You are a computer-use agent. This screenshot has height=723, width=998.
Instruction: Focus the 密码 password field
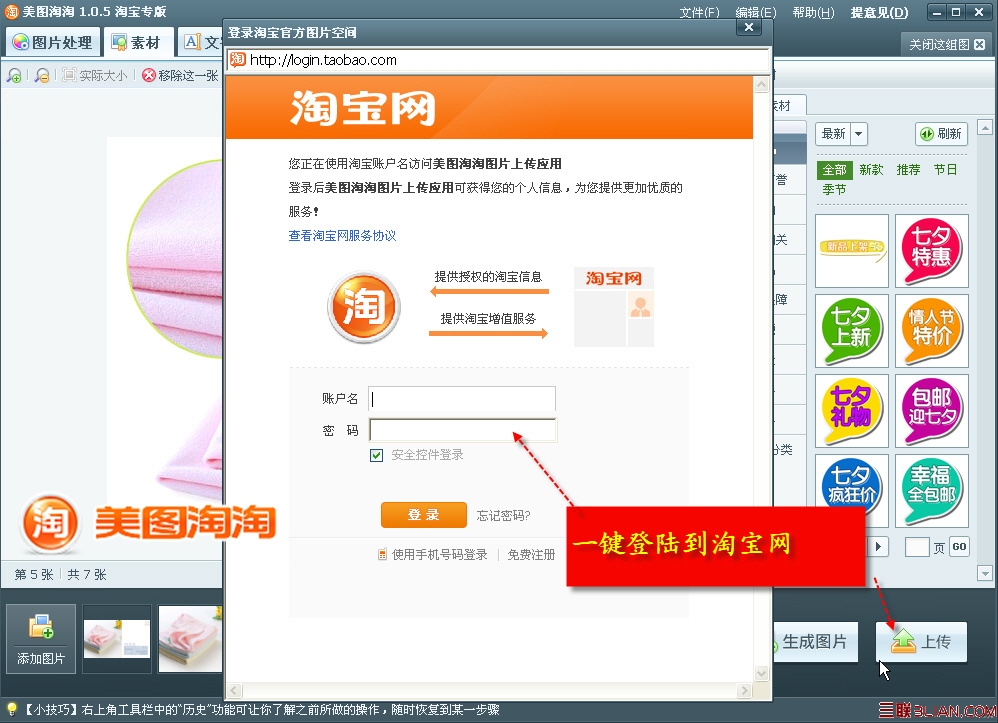coord(463,430)
